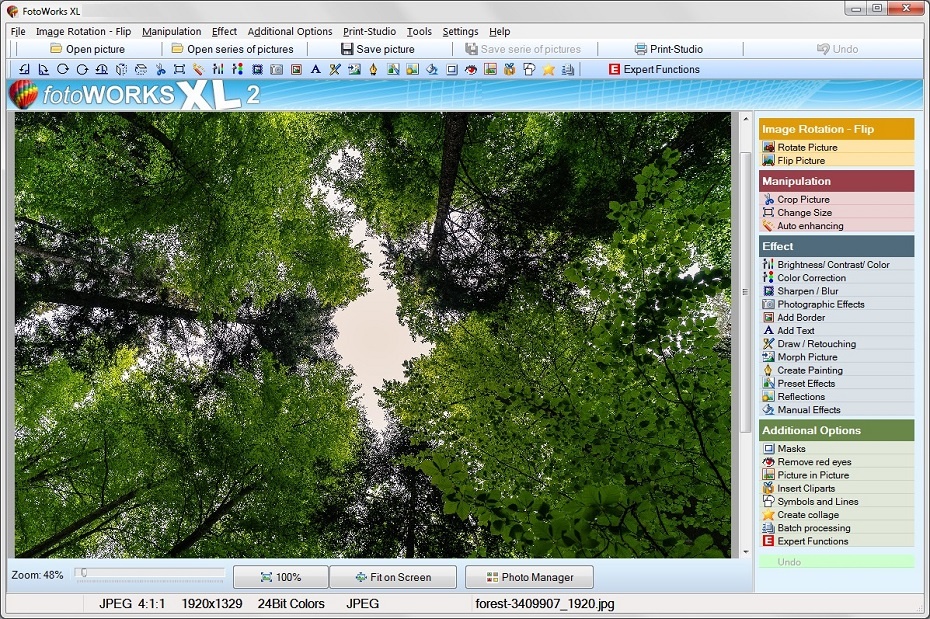Click the Symbols and Lines toolbar icon

click(x=529, y=69)
